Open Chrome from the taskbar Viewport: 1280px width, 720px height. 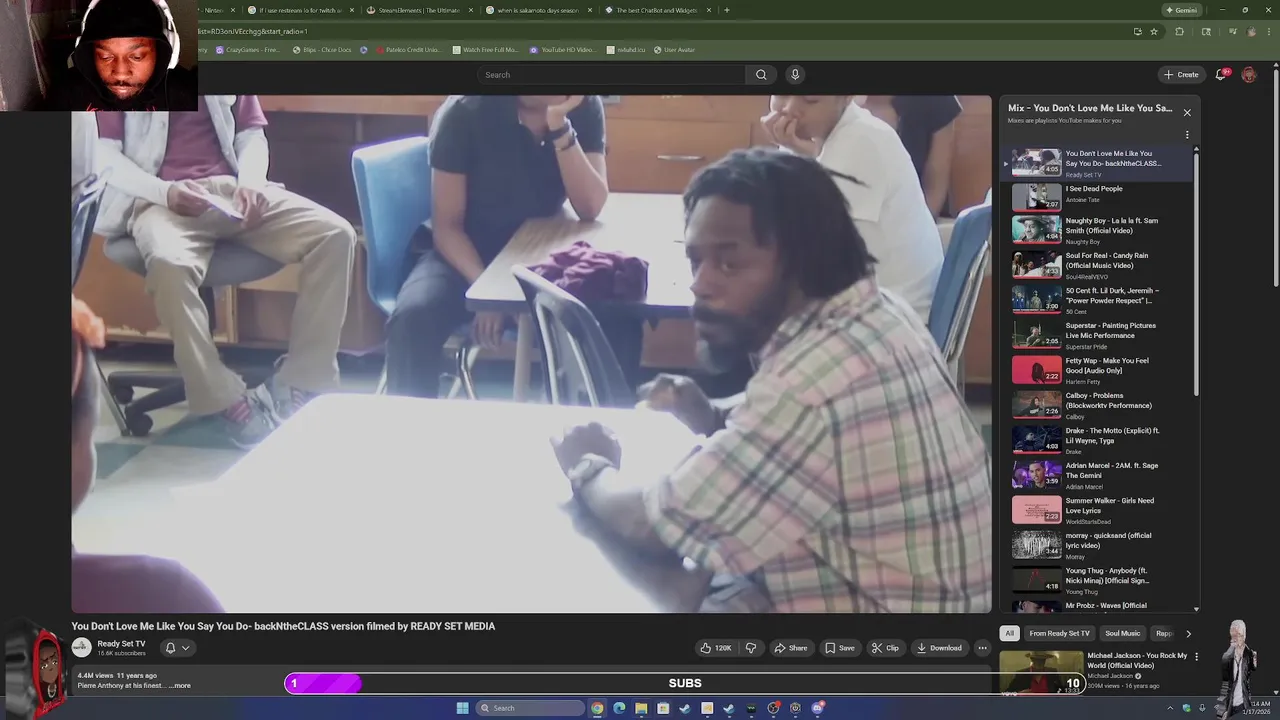(597, 708)
